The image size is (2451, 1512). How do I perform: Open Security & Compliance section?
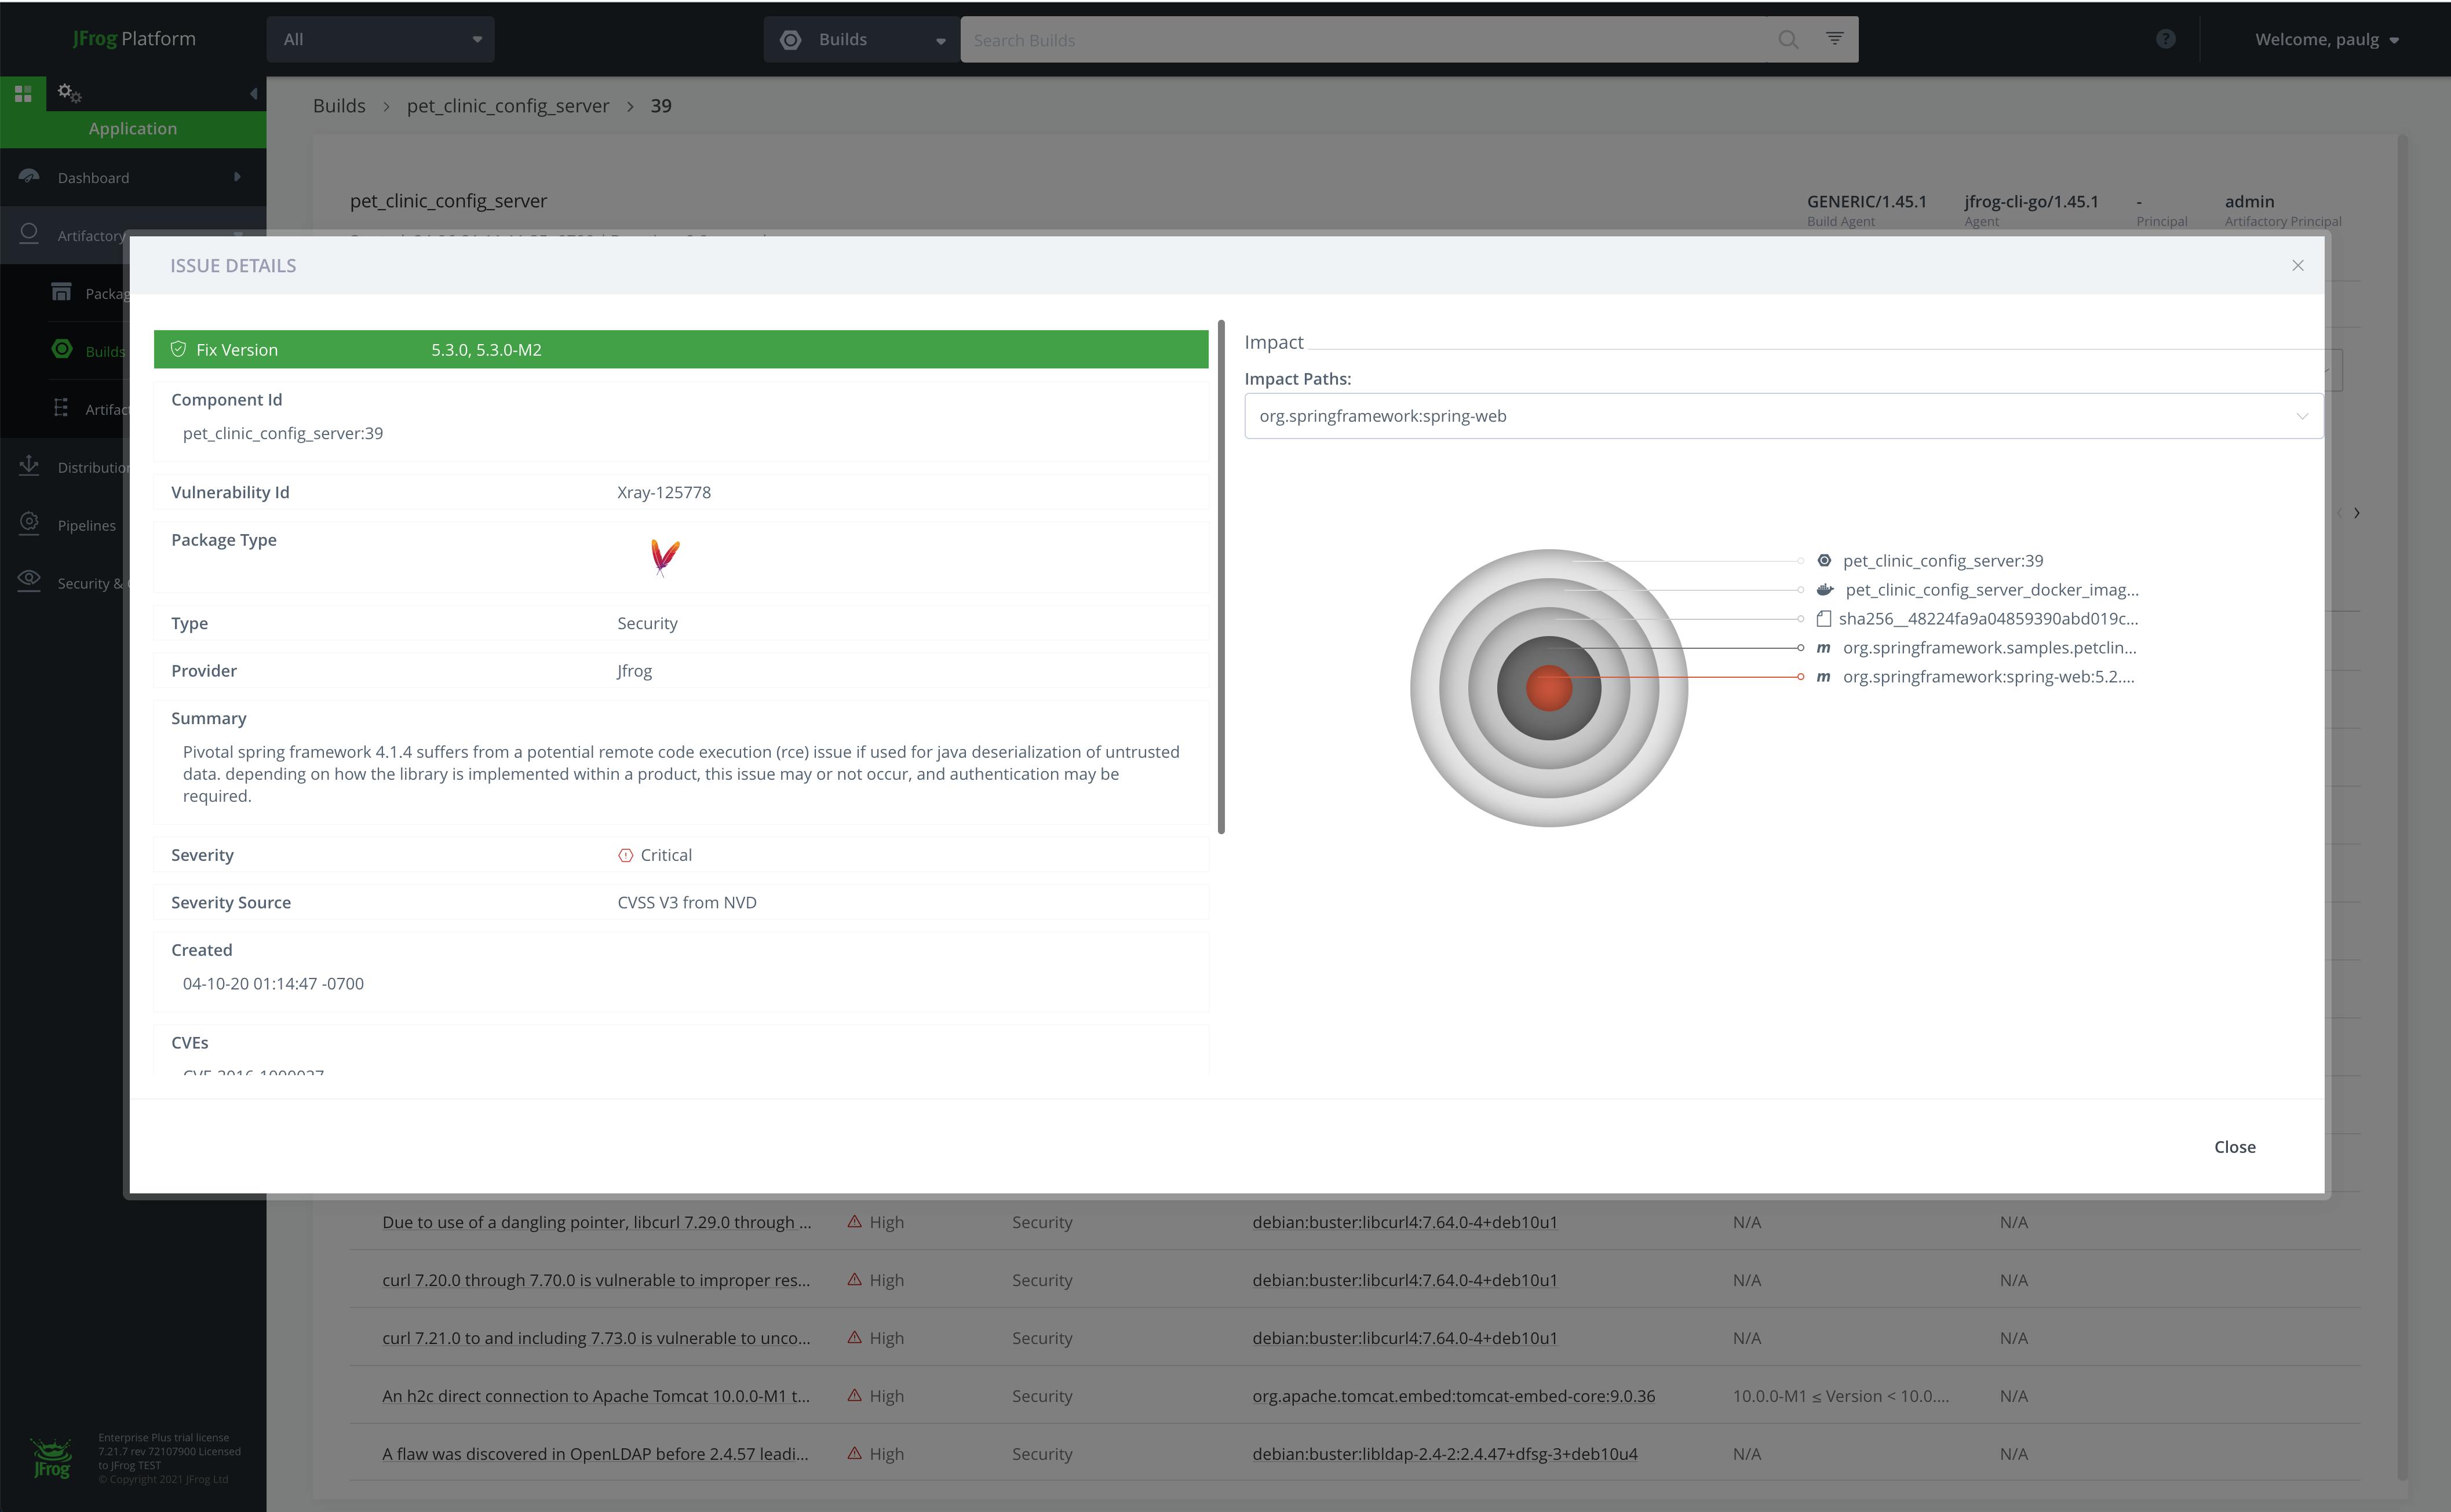tap(29, 581)
